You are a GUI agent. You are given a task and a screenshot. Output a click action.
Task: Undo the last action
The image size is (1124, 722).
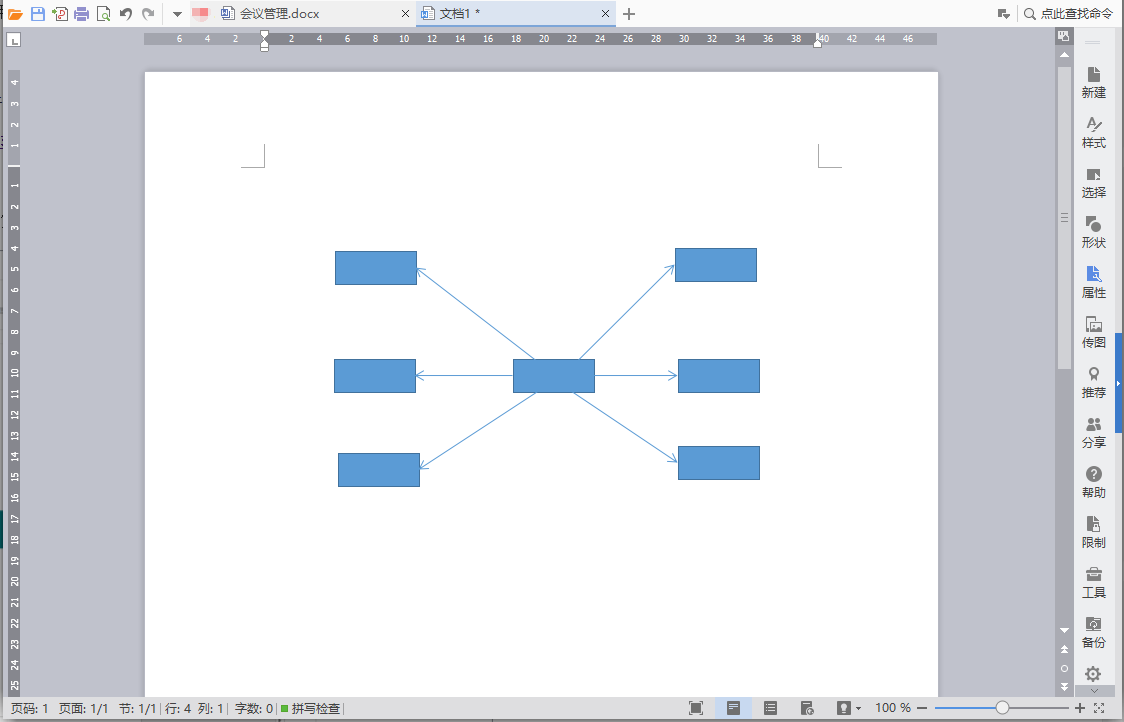click(126, 14)
